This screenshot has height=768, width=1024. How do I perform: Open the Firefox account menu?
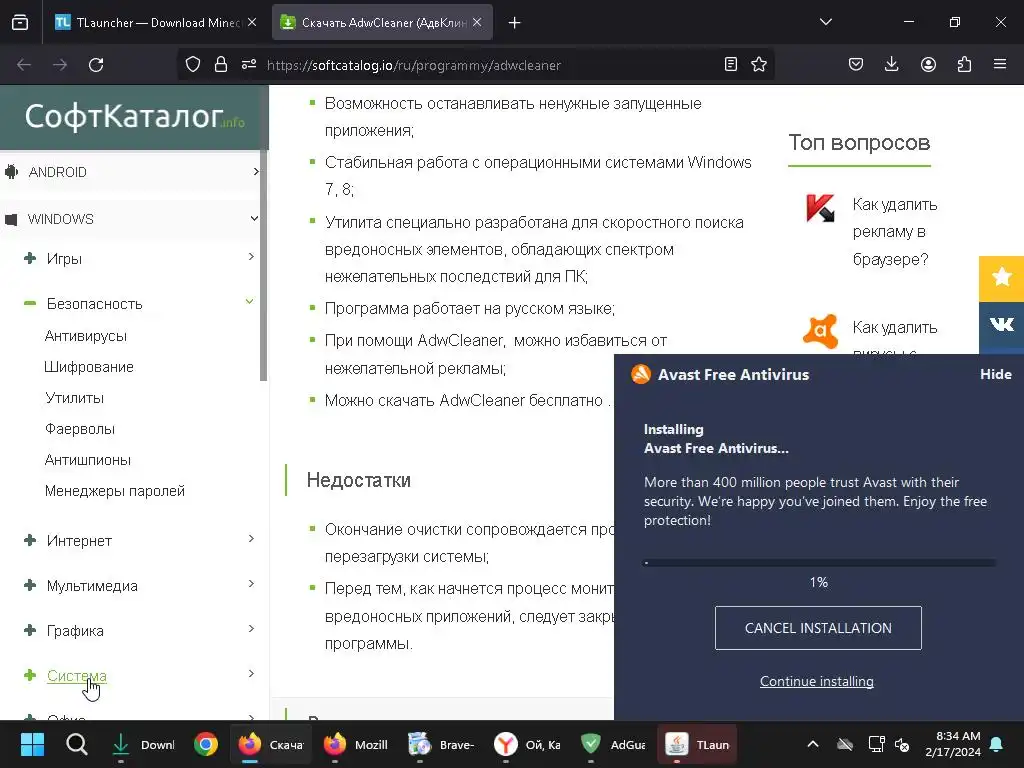pyautogui.click(x=928, y=65)
